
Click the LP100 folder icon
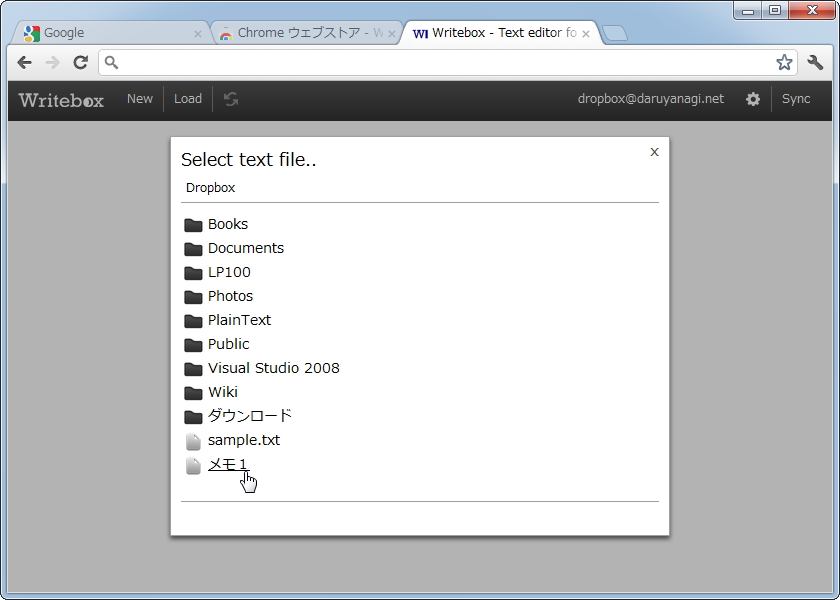(x=193, y=273)
